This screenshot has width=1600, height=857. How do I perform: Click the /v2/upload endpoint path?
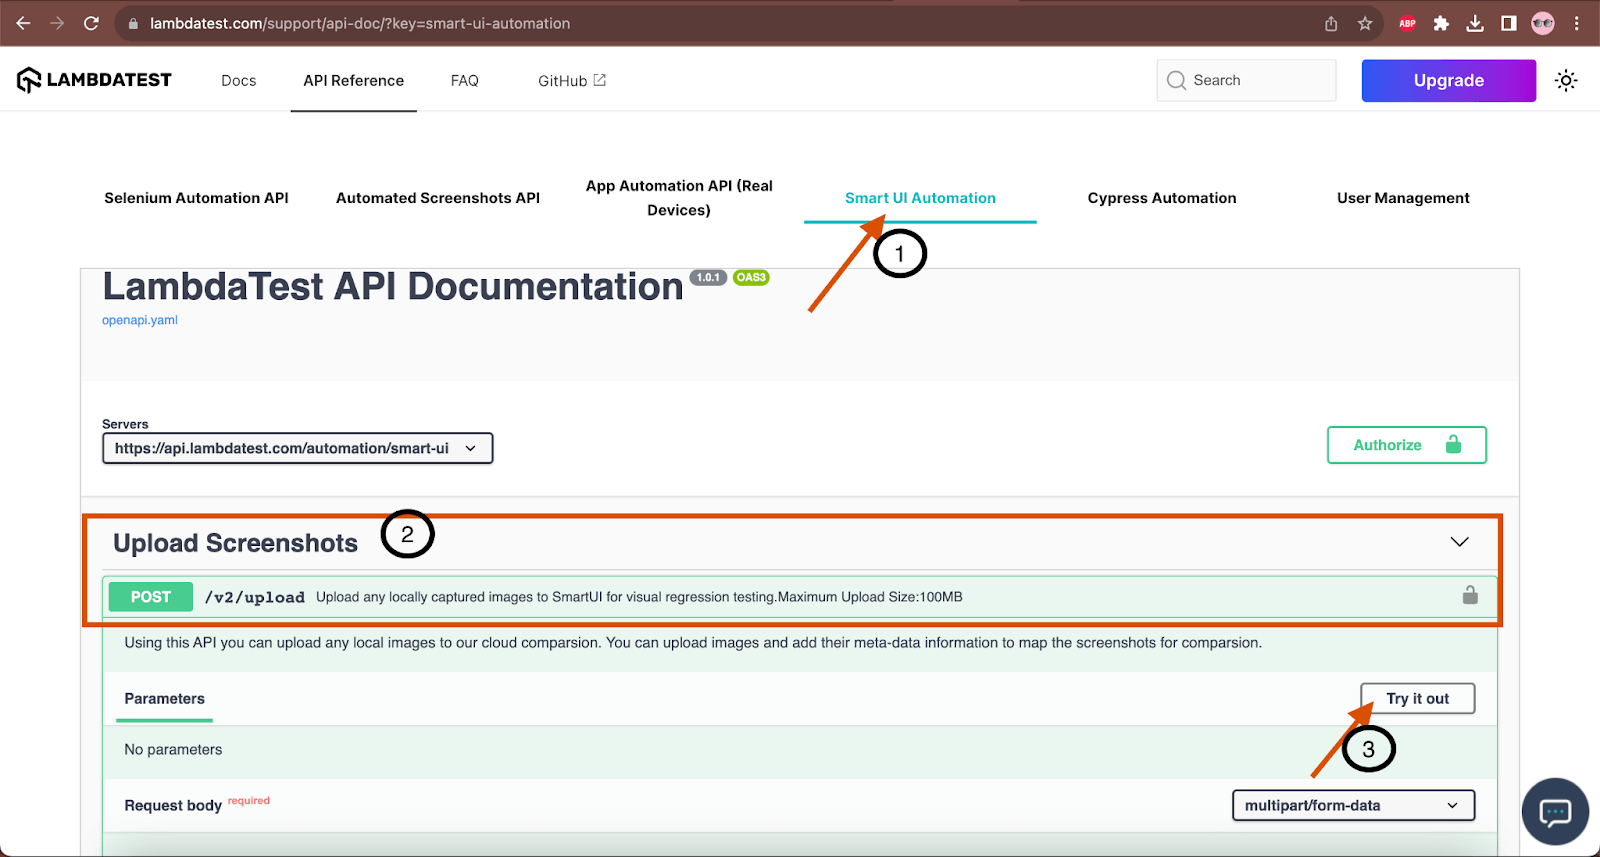[255, 597]
